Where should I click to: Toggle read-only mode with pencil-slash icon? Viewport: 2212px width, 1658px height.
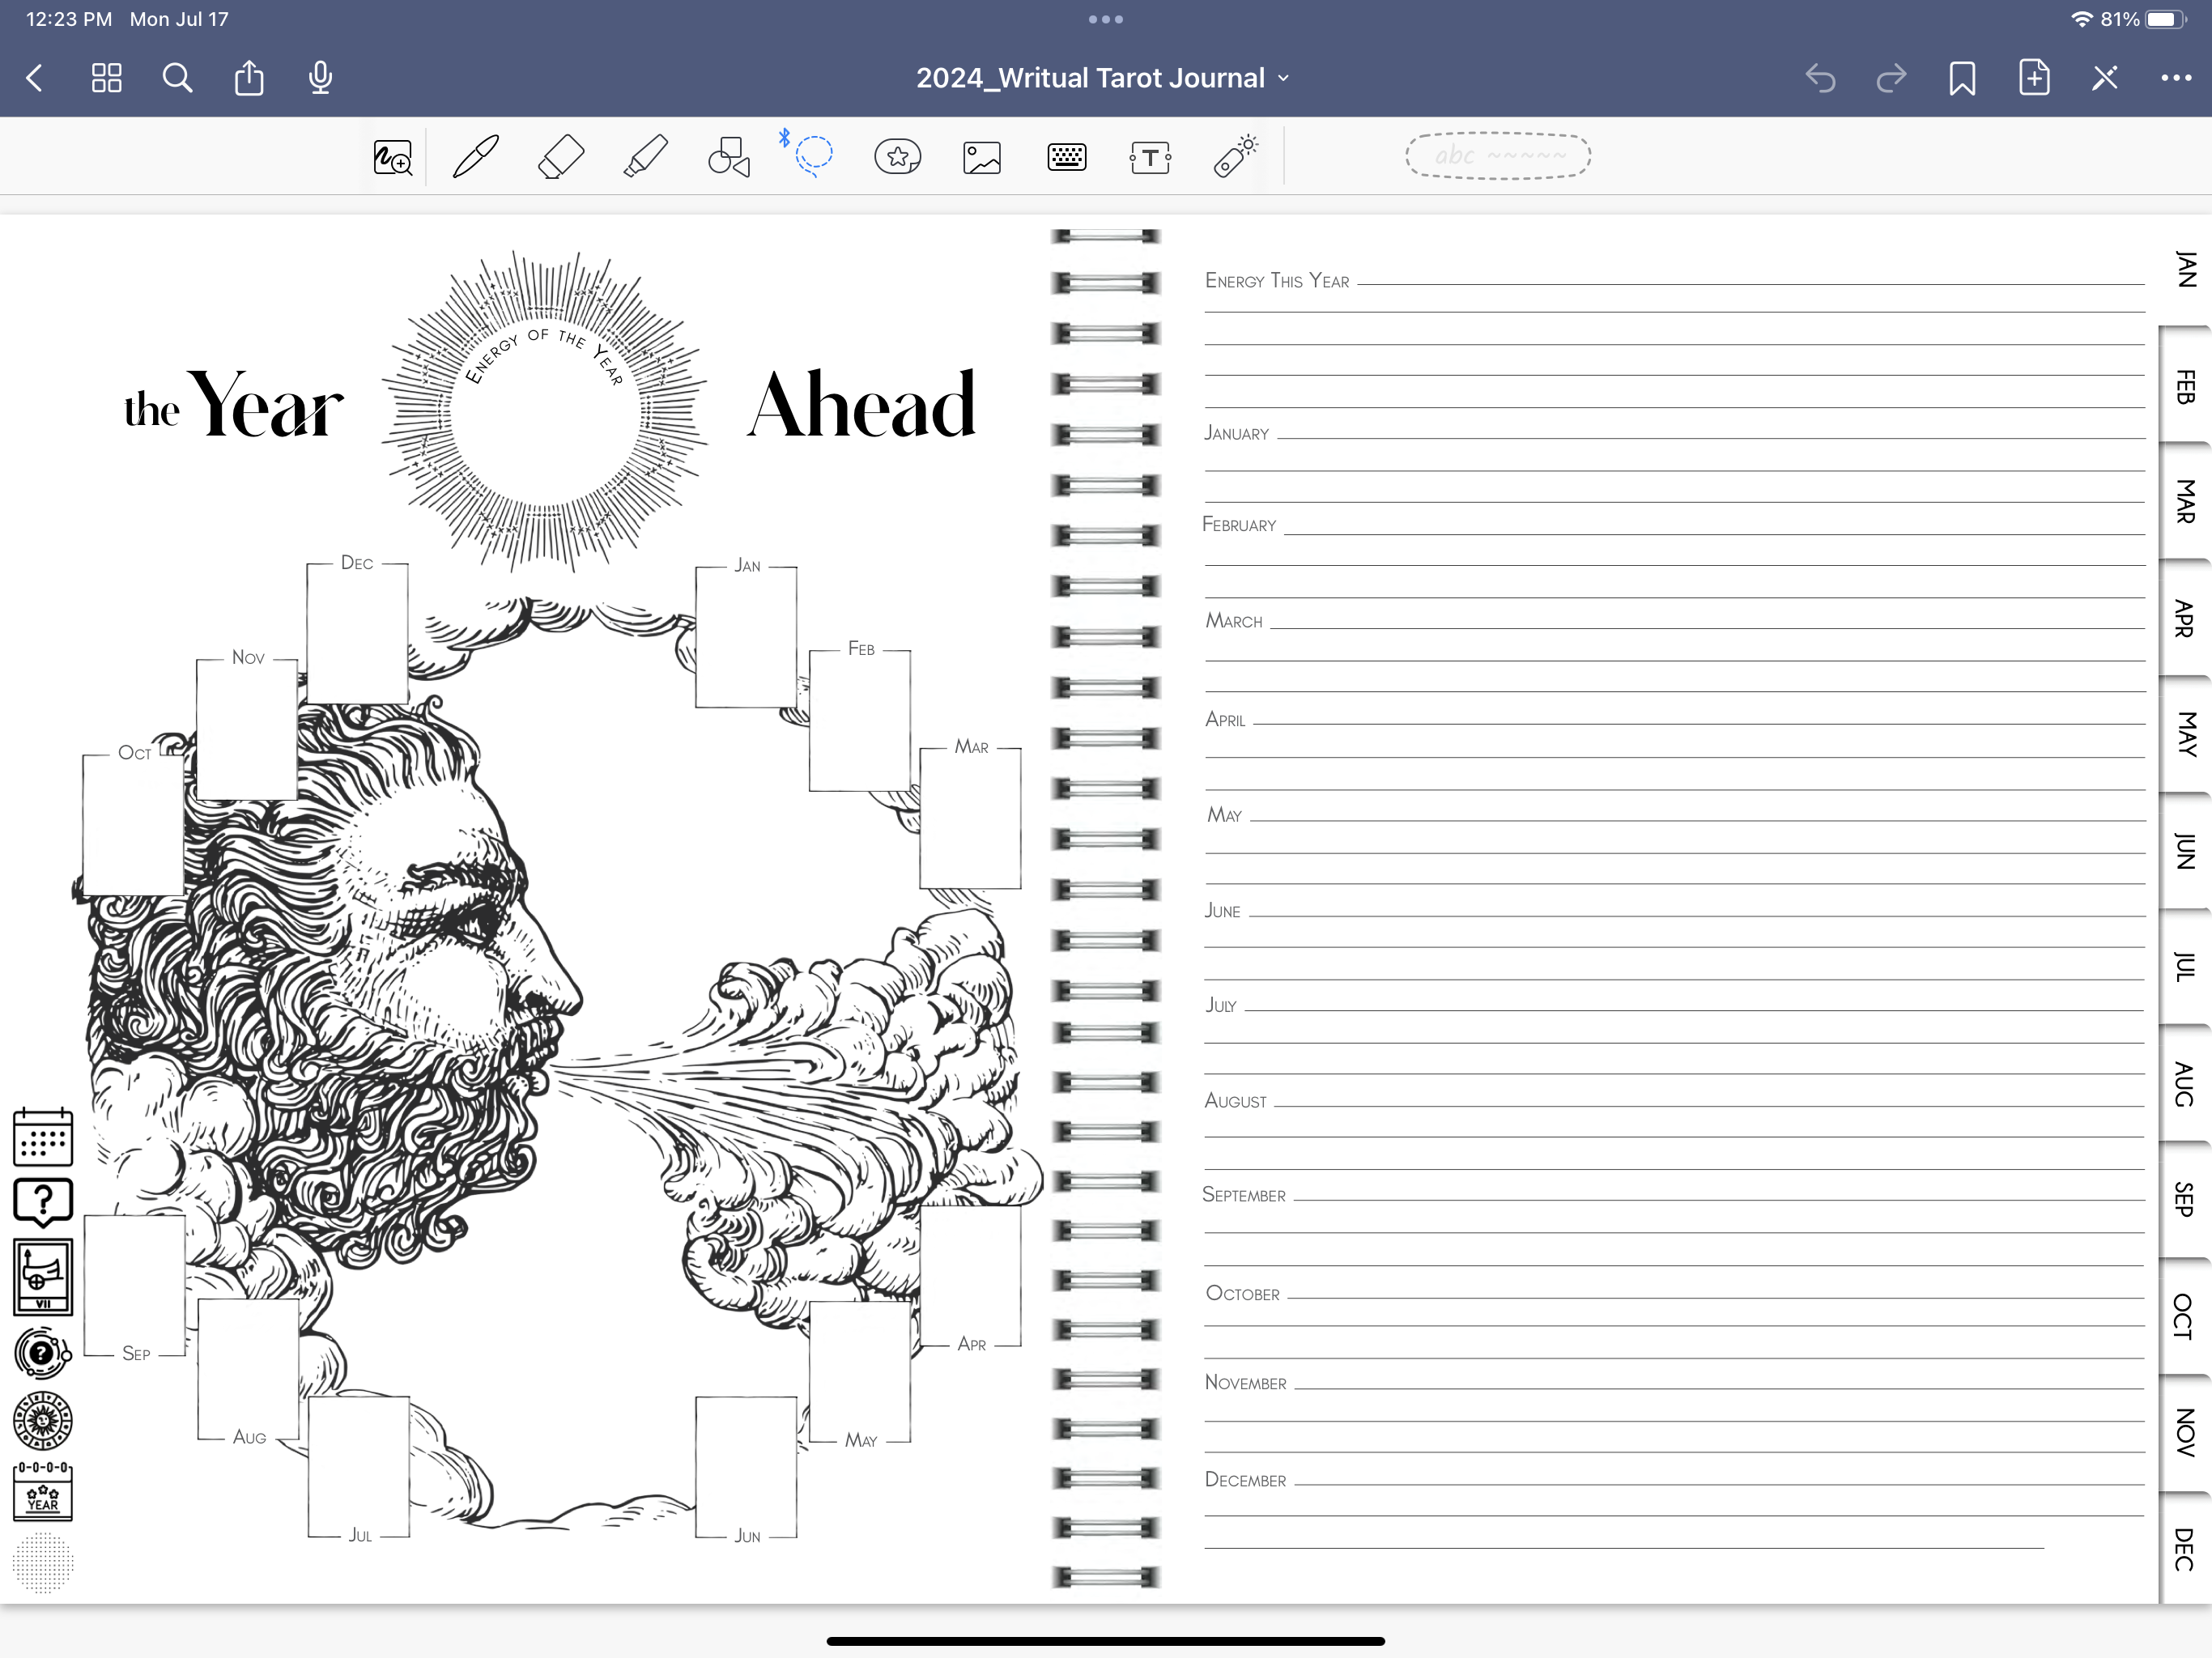pyautogui.click(x=2105, y=78)
